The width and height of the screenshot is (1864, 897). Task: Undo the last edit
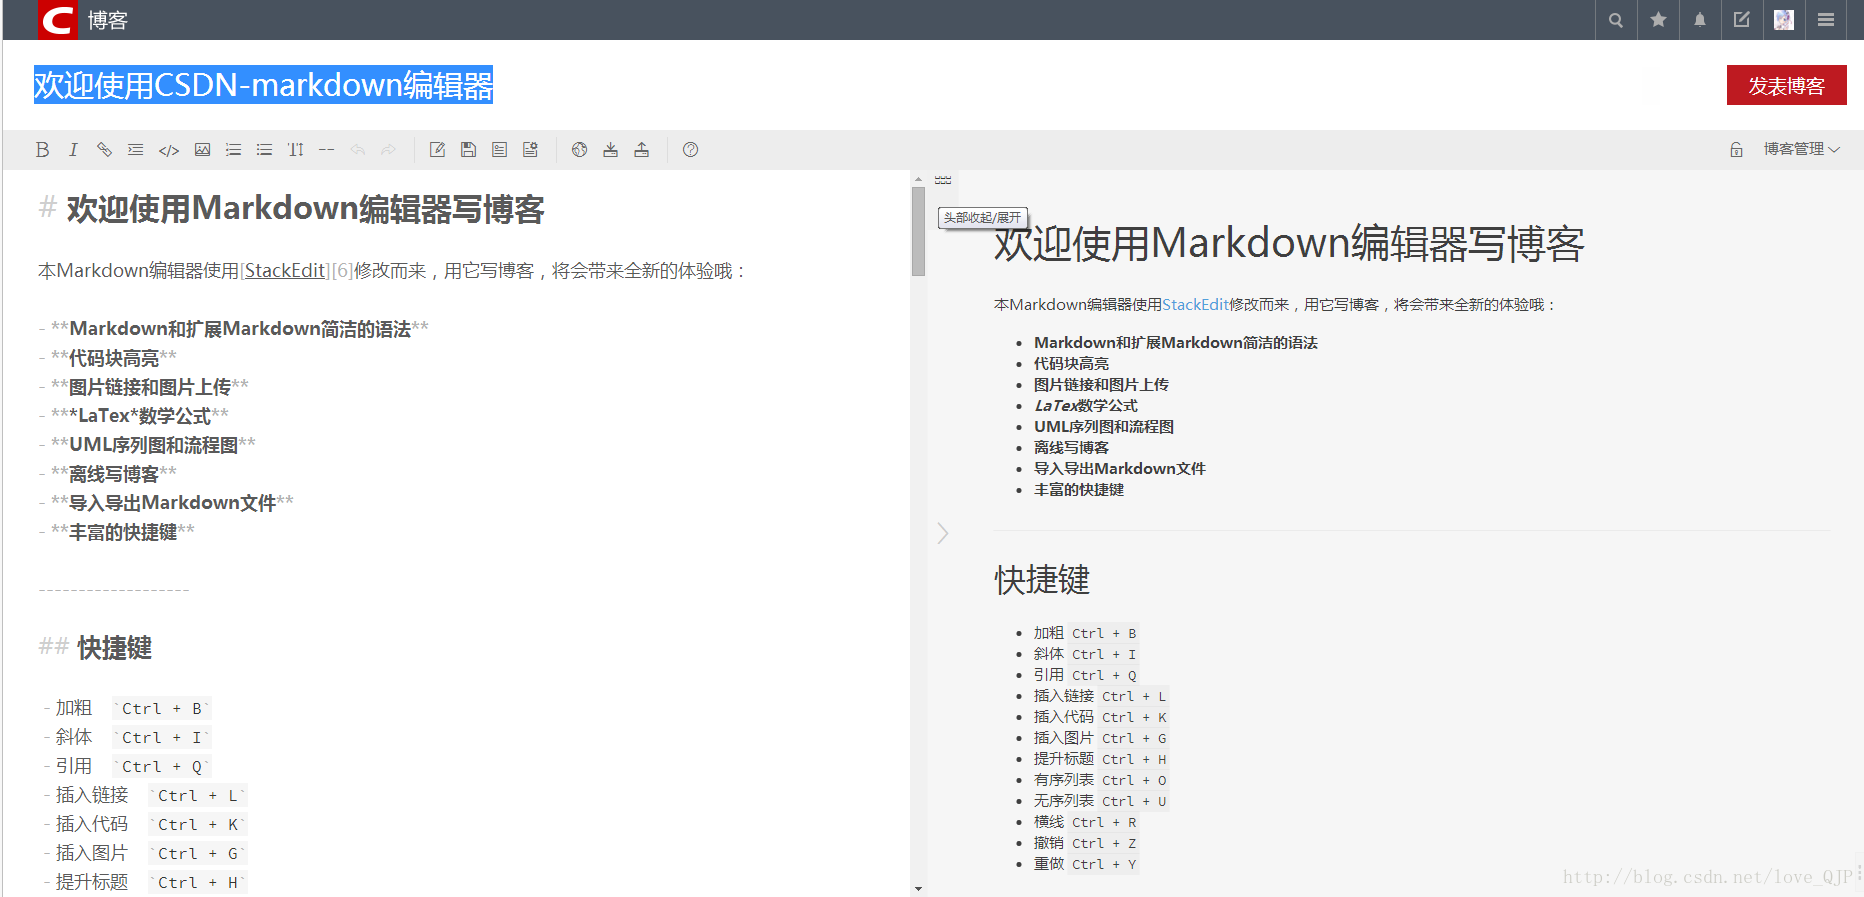pyautogui.click(x=357, y=150)
